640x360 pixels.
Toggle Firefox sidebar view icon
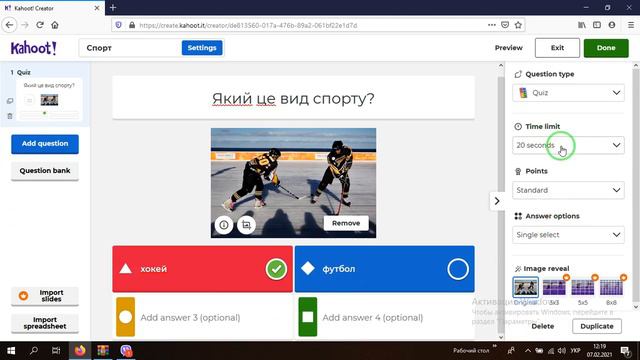pyautogui.click(x=597, y=25)
